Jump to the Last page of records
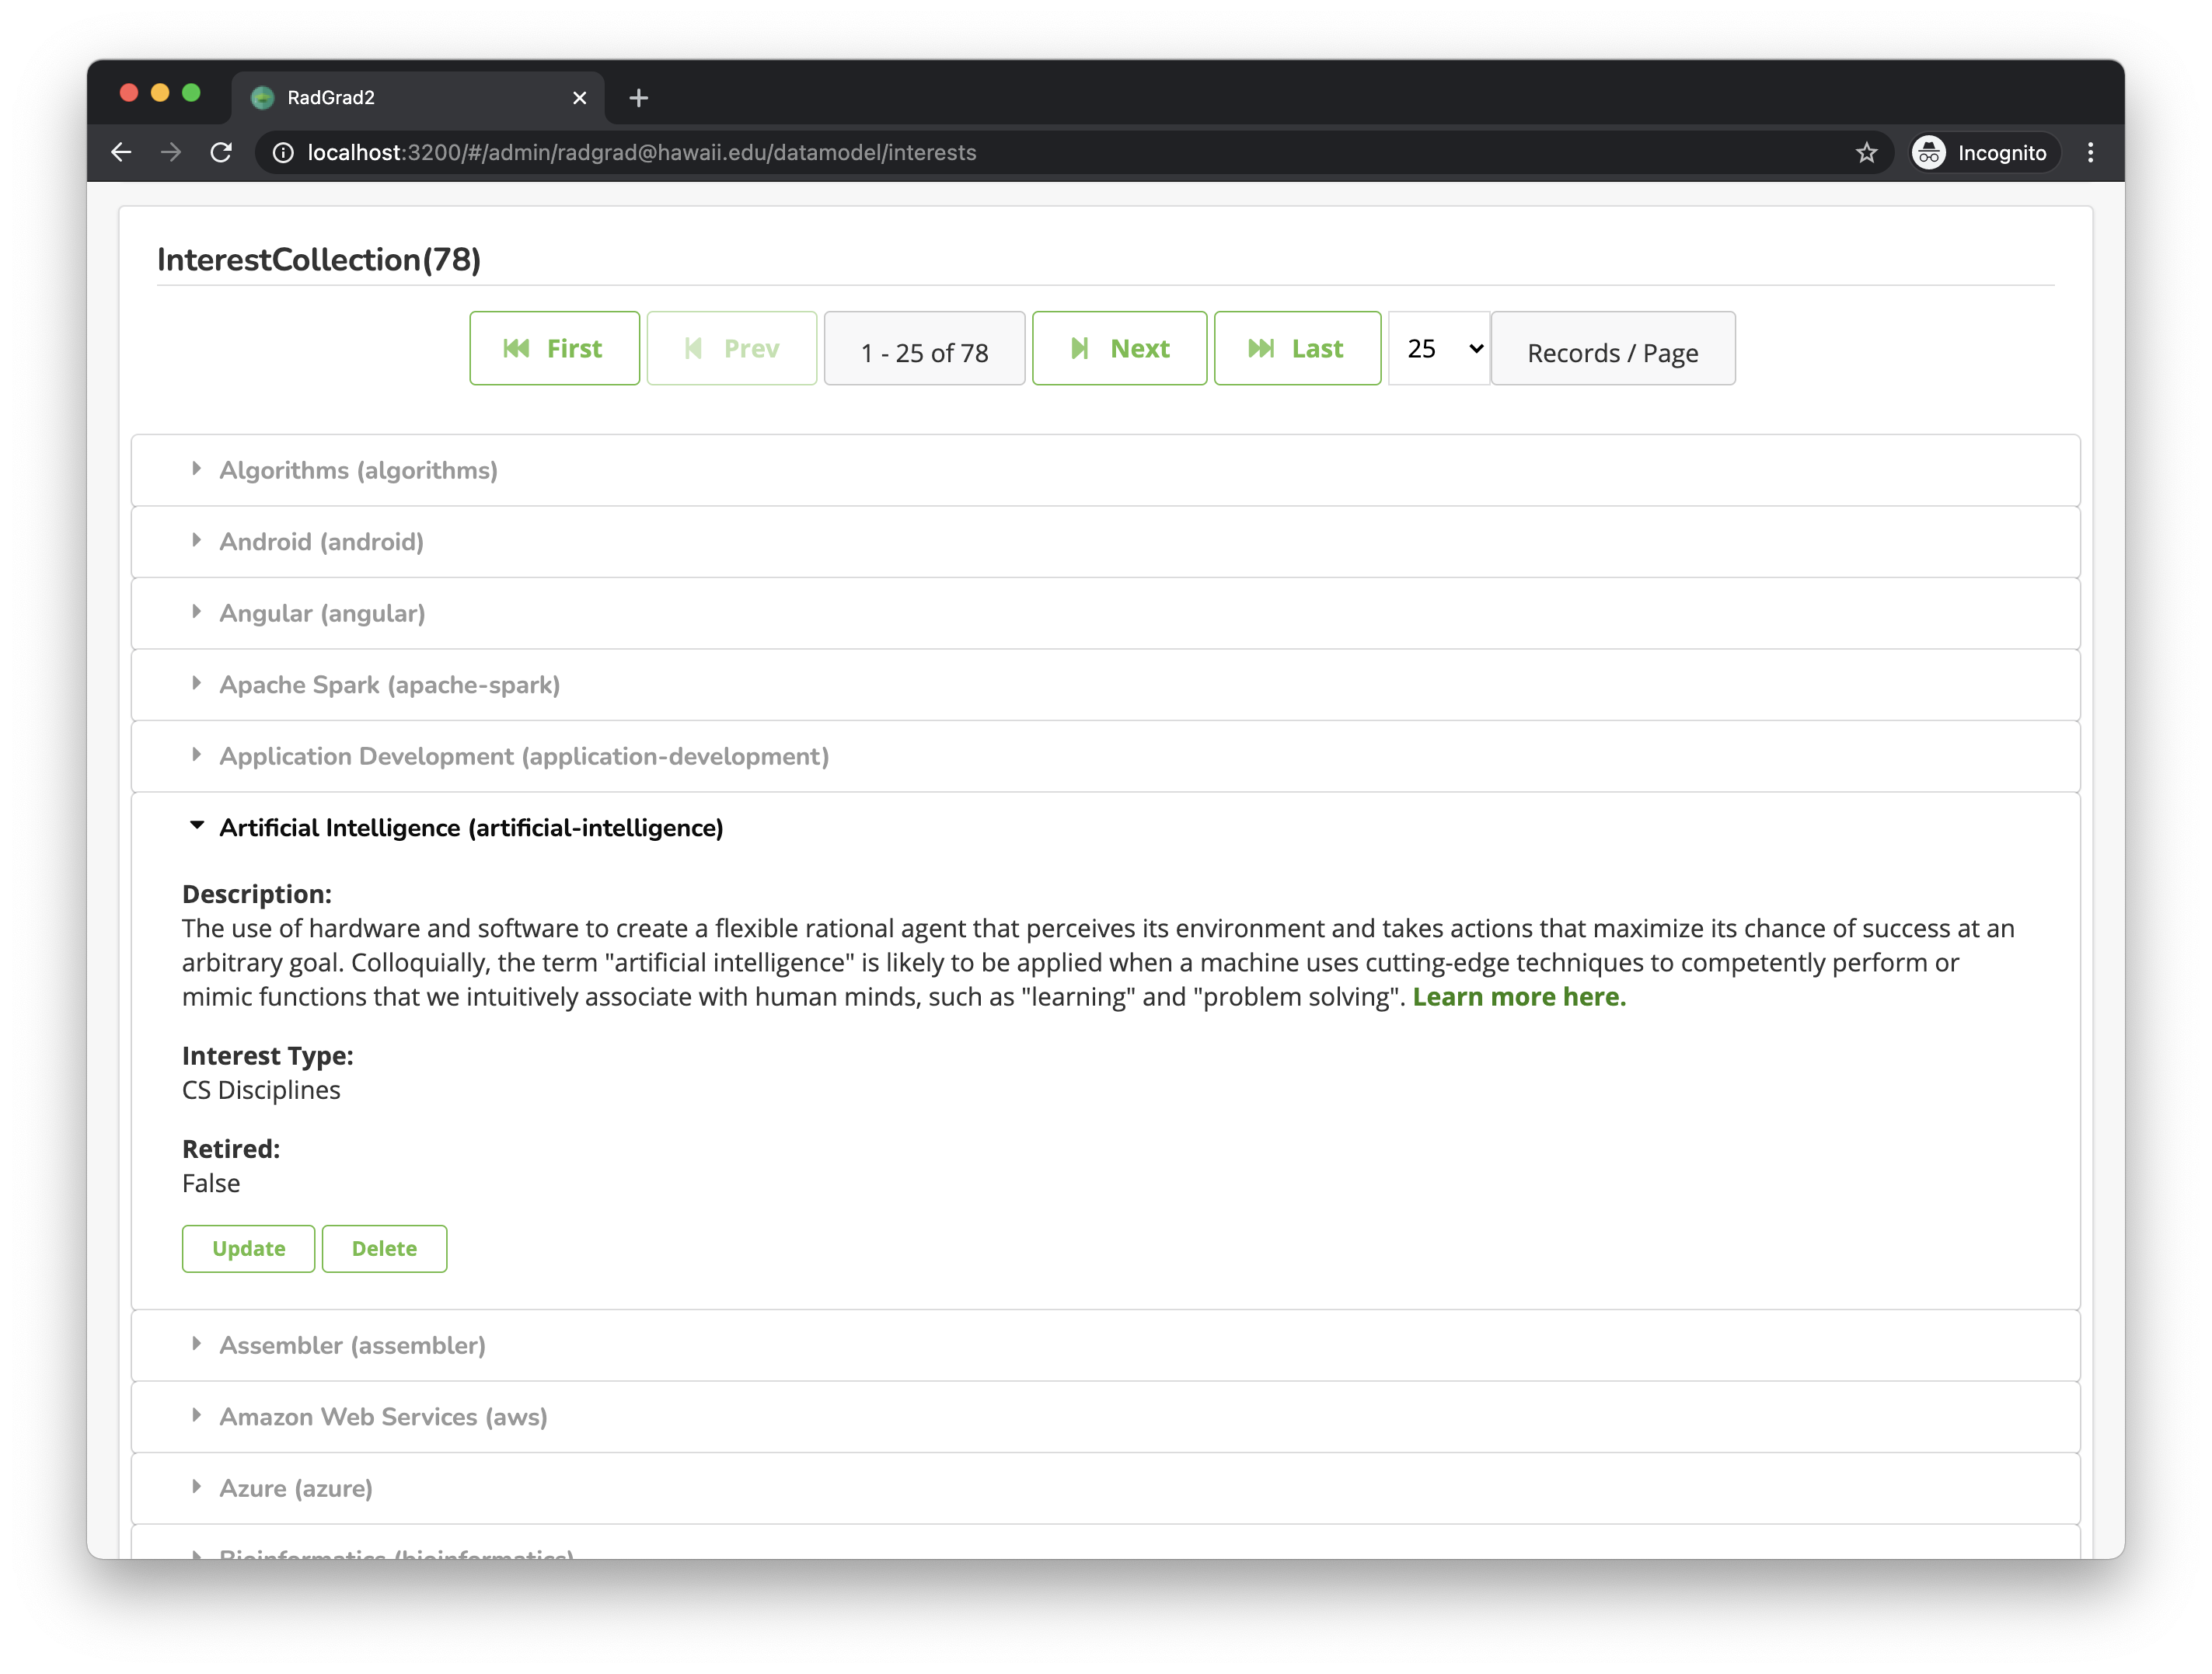Image resolution: width=2212 pixels, height=1674 pixels. 1297,348
